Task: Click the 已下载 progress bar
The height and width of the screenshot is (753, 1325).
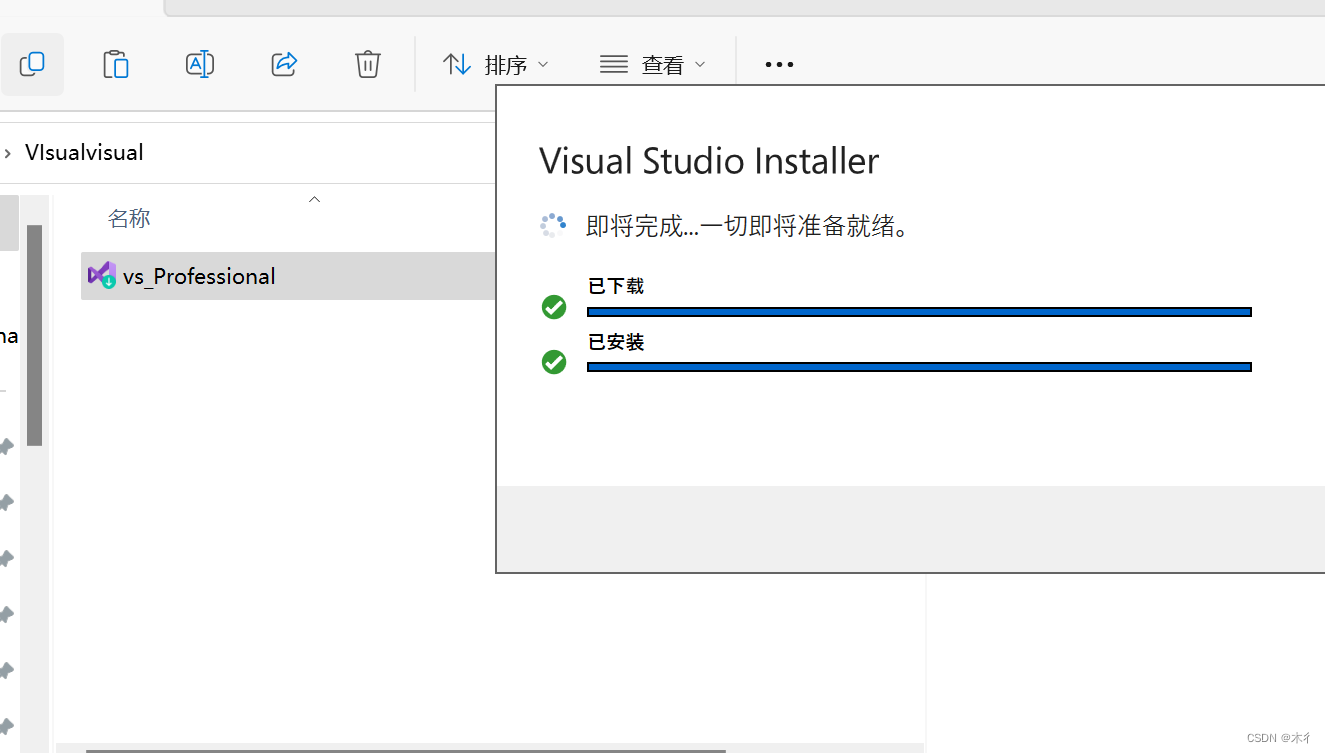Action: click(919, 312)
